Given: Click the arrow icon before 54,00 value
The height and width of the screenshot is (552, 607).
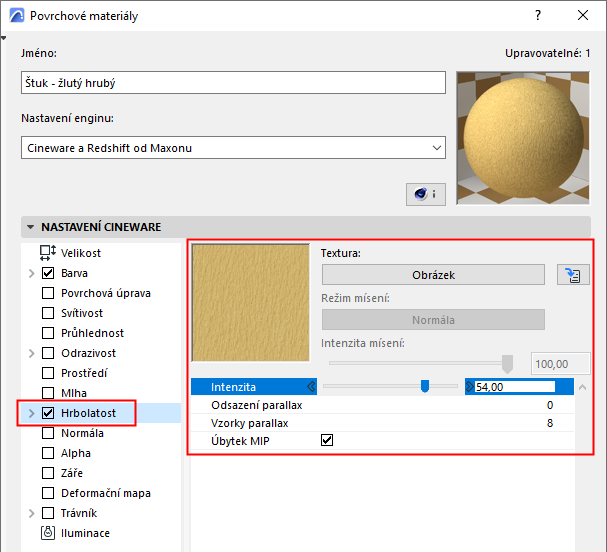Looking at the screenshot, I should click(470, 386).
